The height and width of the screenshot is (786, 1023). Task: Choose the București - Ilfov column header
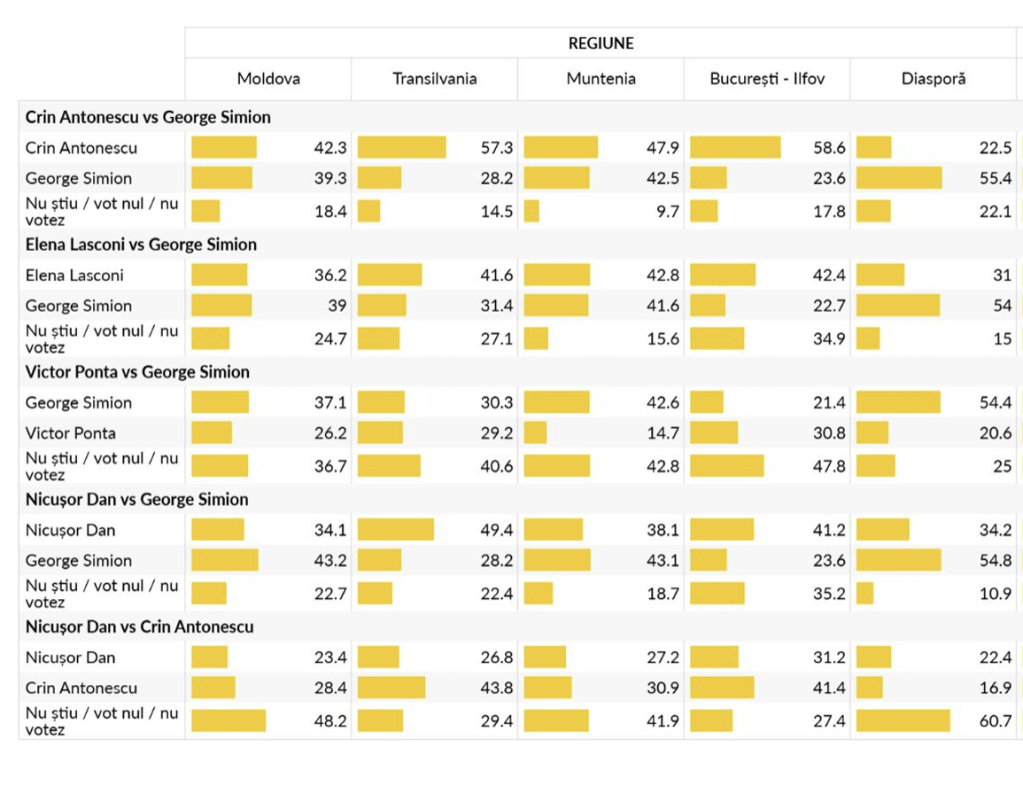(767, 79)
